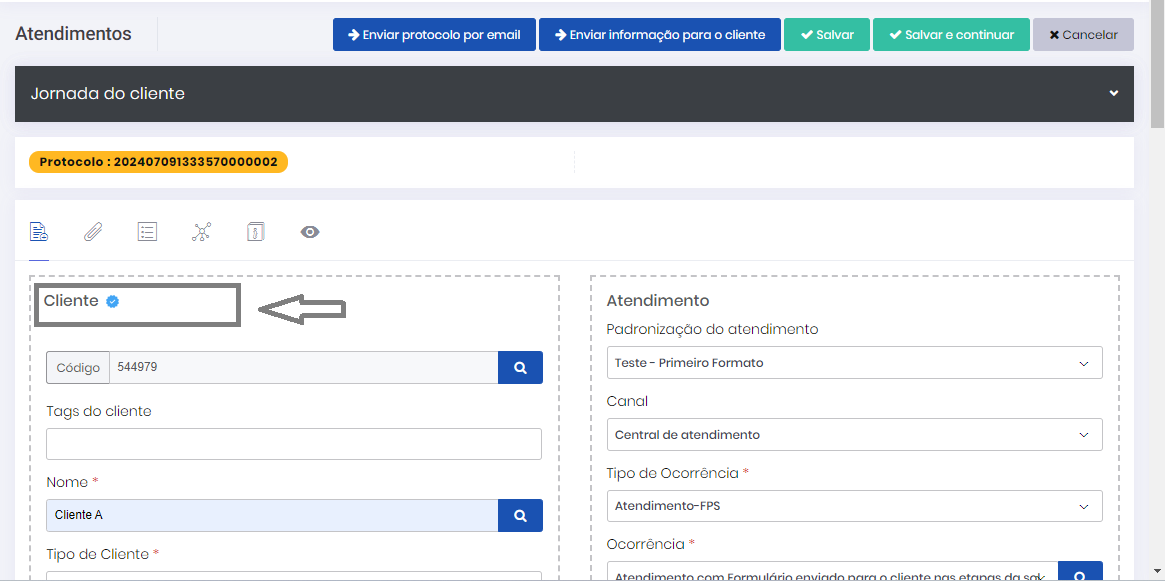Open the Tipo de Ocorrência dropdown
The height and width of the screenshot is (581, 1165).
(854, 506)
